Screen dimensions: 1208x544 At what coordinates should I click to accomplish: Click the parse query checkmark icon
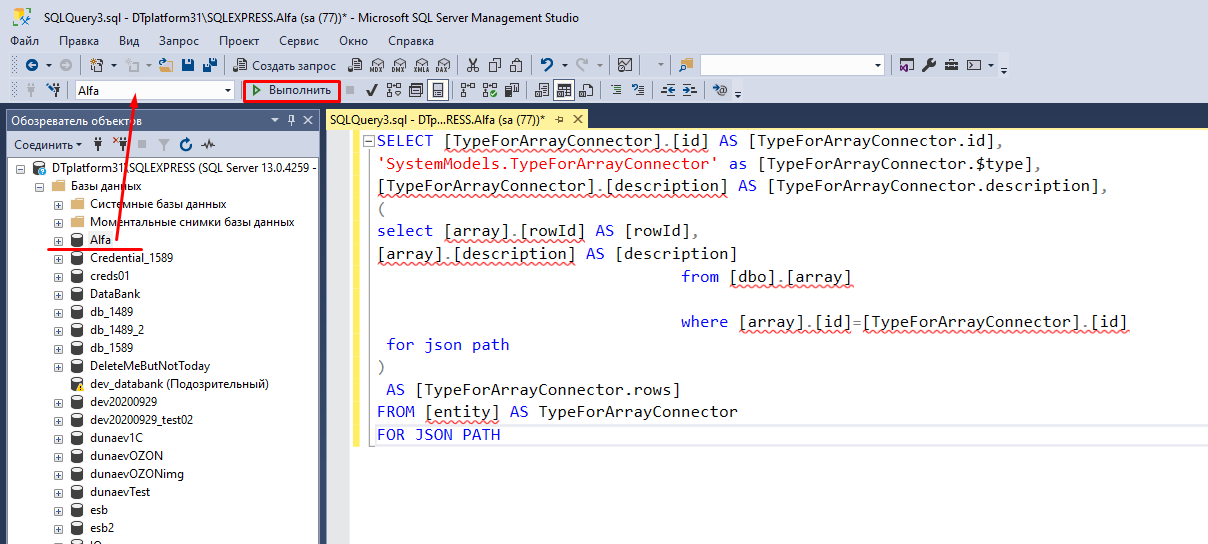click(371, 90)
